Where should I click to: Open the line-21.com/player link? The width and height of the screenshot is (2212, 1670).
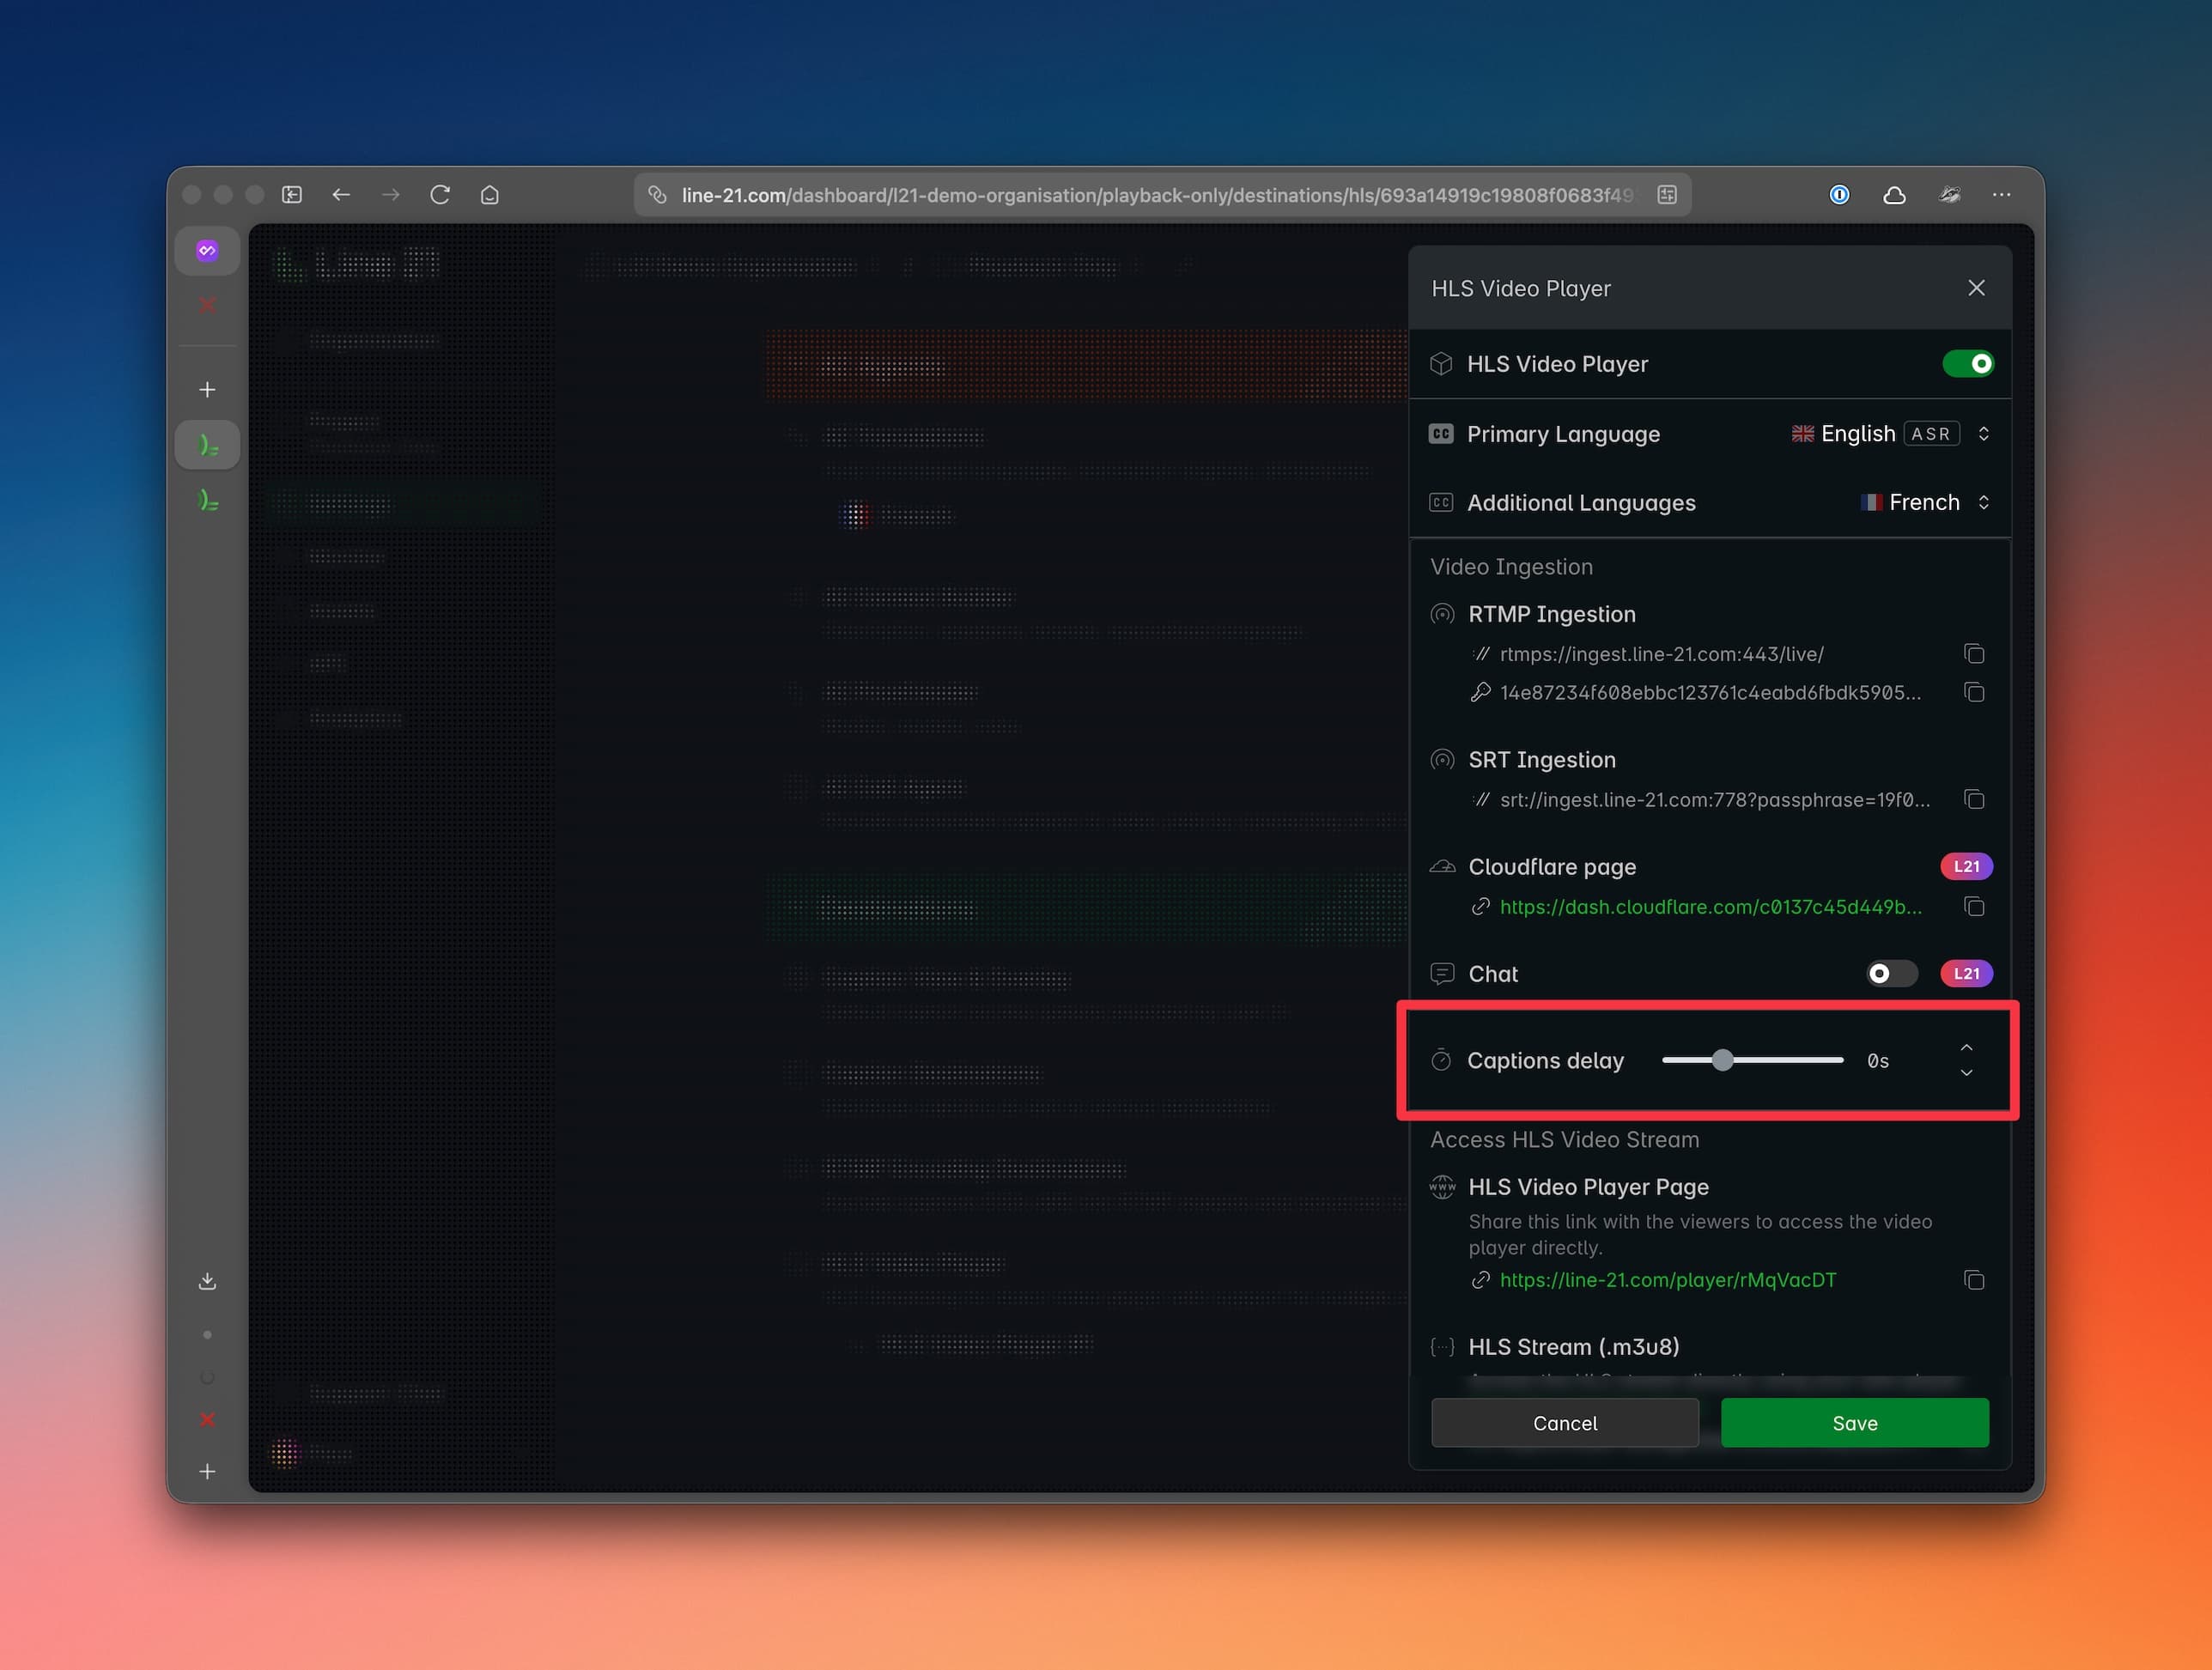(1667, 1280)
